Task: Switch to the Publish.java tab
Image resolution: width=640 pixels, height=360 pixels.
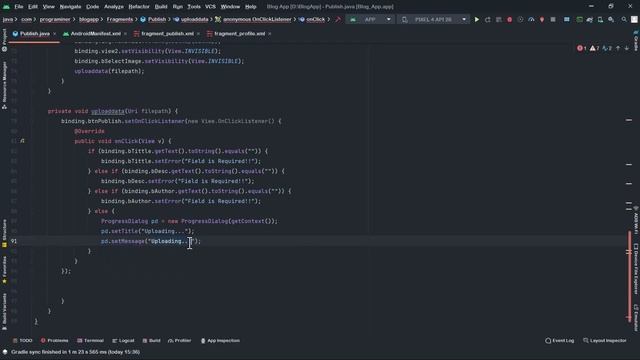Action: [x=35, y=33]
